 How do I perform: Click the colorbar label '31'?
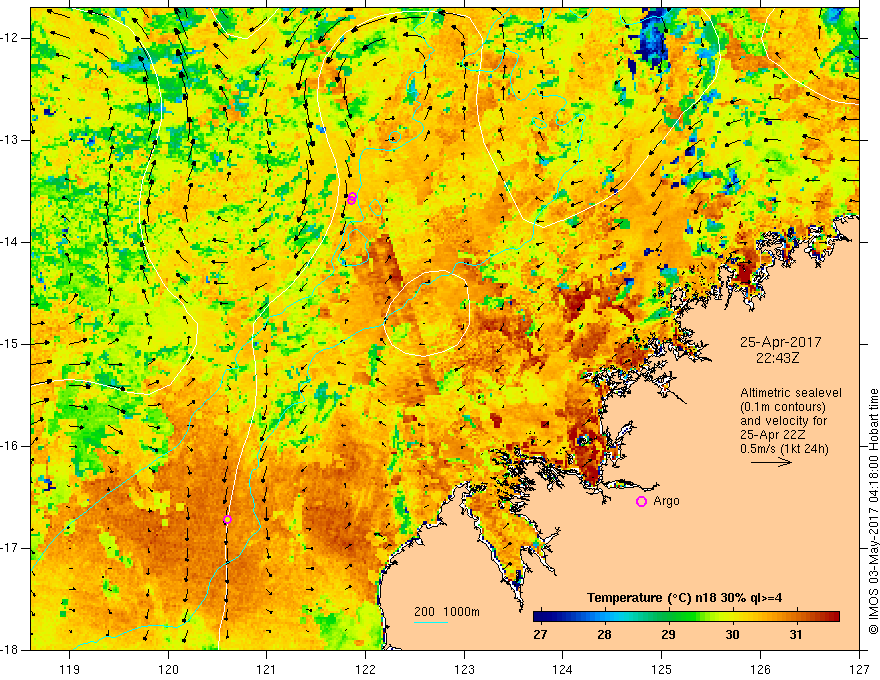[x=795, y=635]
